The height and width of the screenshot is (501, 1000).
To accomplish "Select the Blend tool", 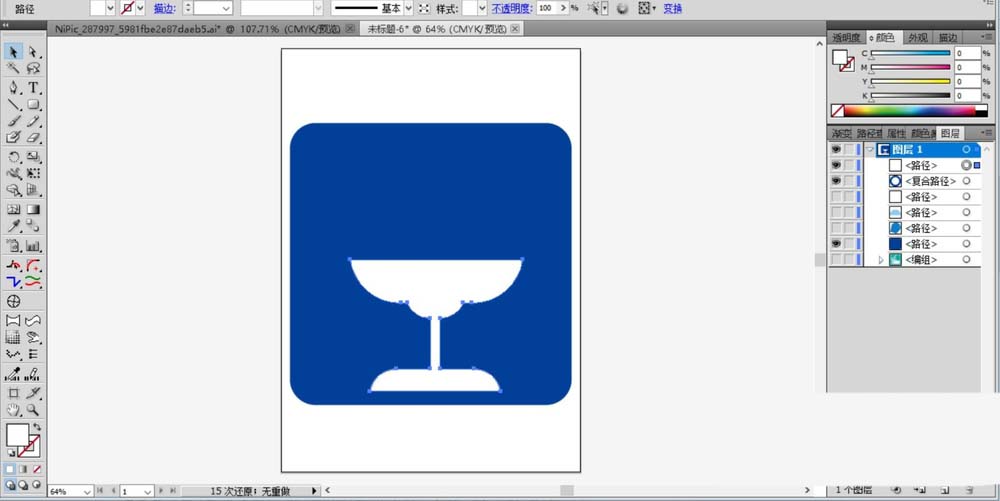I will click(33, 226).
